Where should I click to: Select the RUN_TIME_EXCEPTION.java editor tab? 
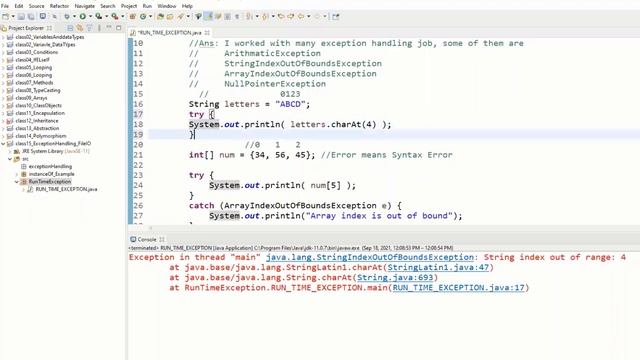point(169,32)
